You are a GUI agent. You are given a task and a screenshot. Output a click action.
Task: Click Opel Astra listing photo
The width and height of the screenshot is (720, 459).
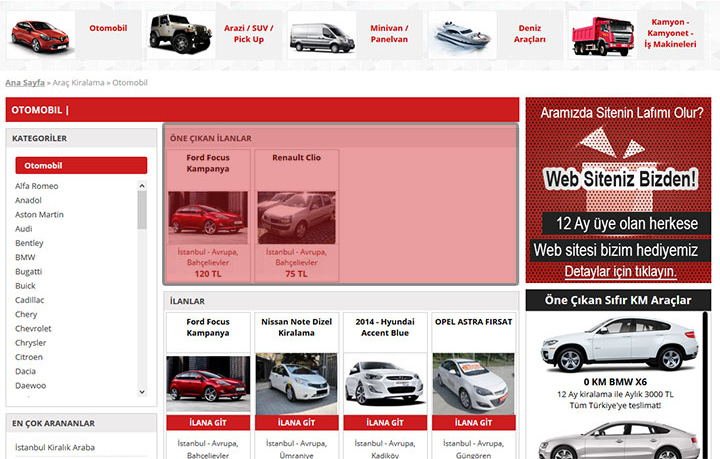(473, 384)
